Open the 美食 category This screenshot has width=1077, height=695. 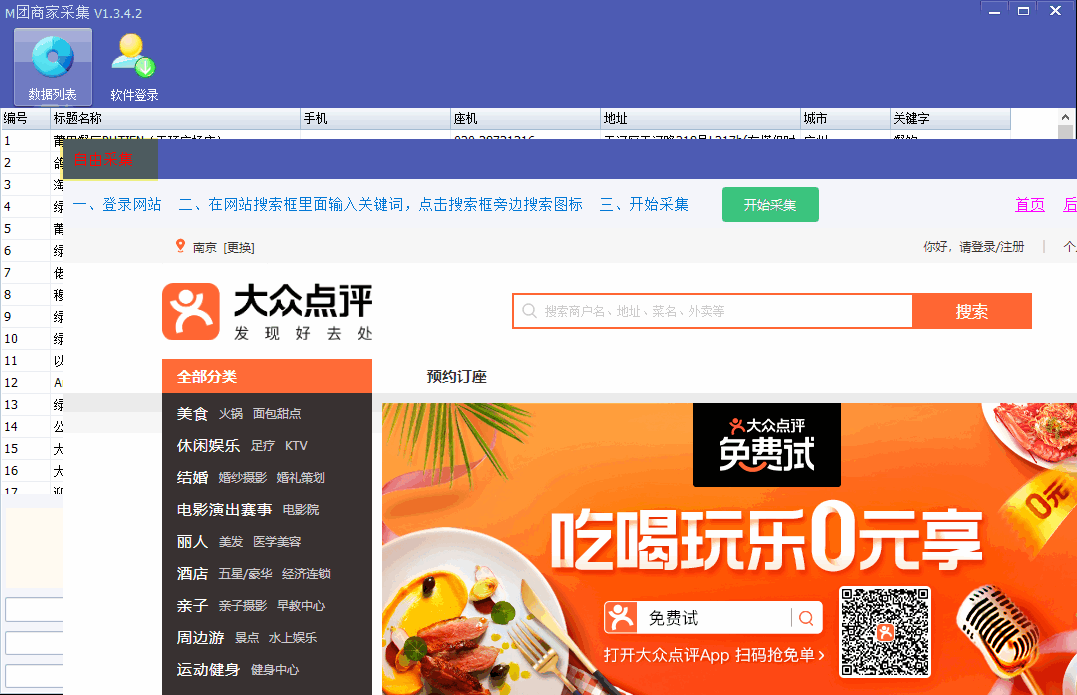tap(192, 413)
